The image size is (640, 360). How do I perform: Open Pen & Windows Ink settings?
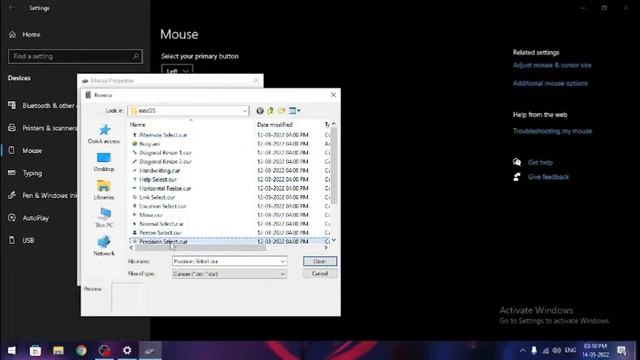tap(43, 196)
